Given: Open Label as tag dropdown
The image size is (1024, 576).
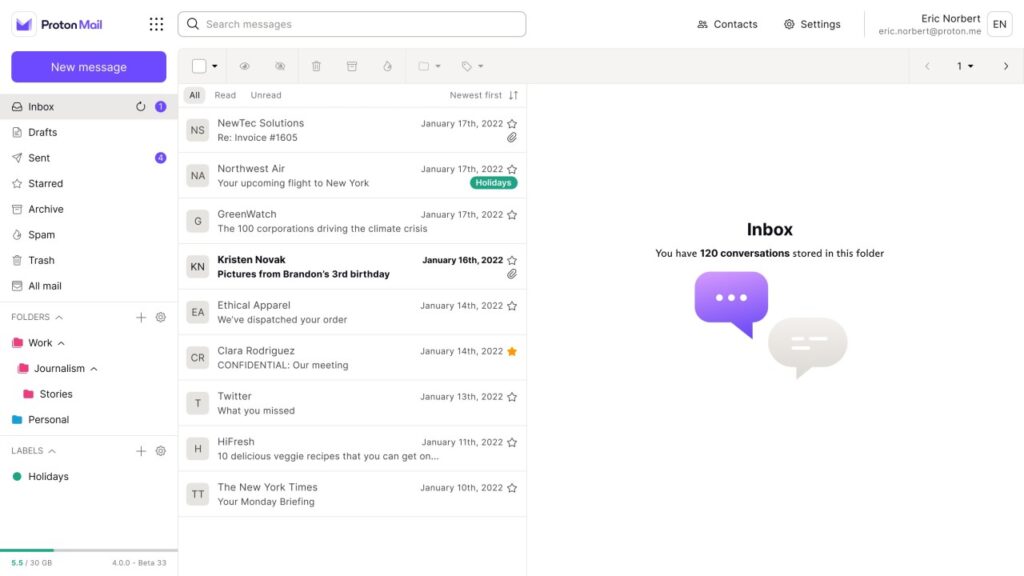Looking at the screenshot, I should 472,66.
